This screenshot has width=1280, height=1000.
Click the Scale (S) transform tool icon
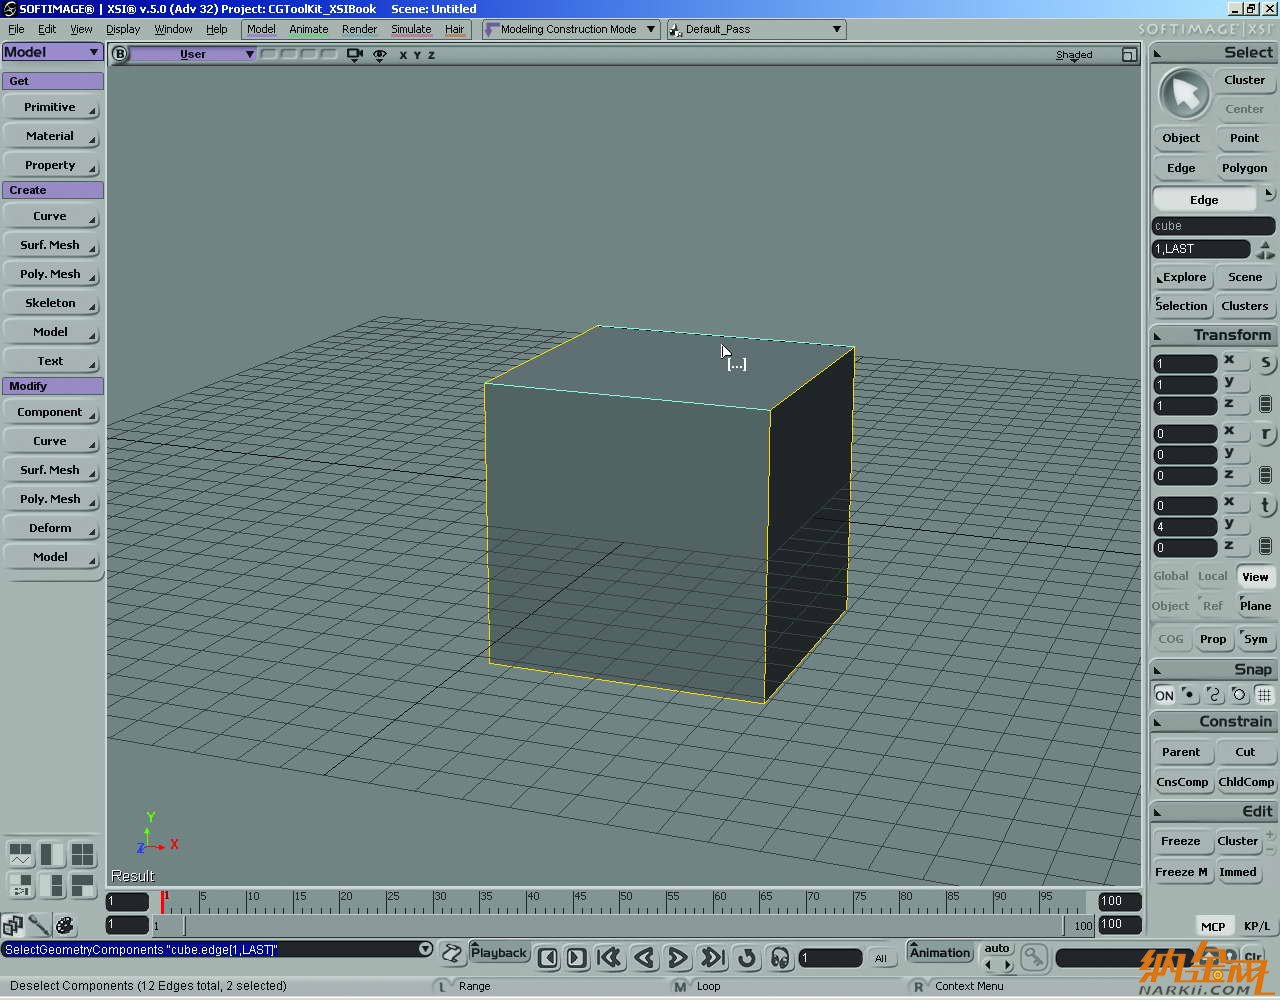[1266, 363]
